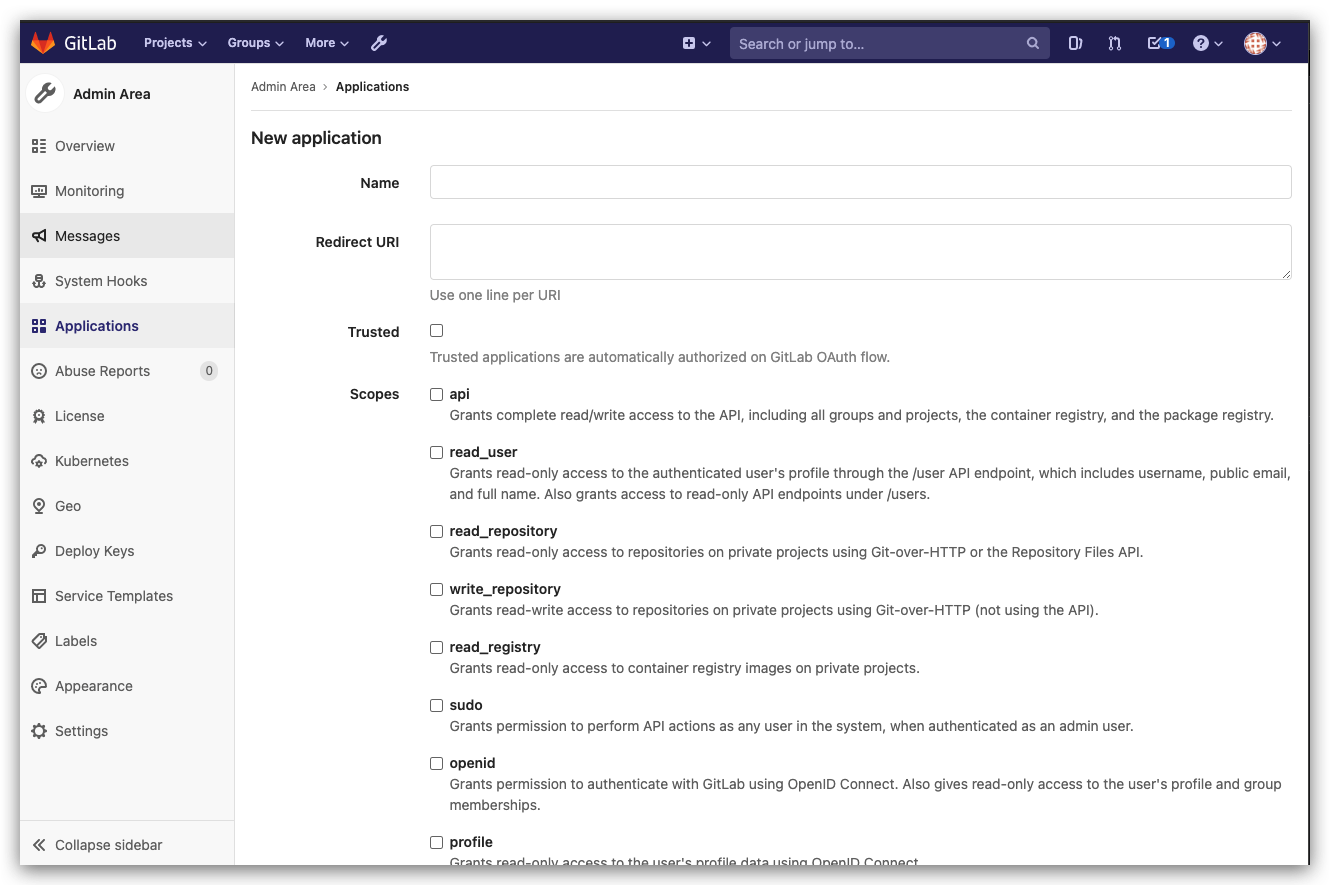Click the Kubernetes cloud icon
Viewport: 1330px width, 885px height.
pos(39,461)
